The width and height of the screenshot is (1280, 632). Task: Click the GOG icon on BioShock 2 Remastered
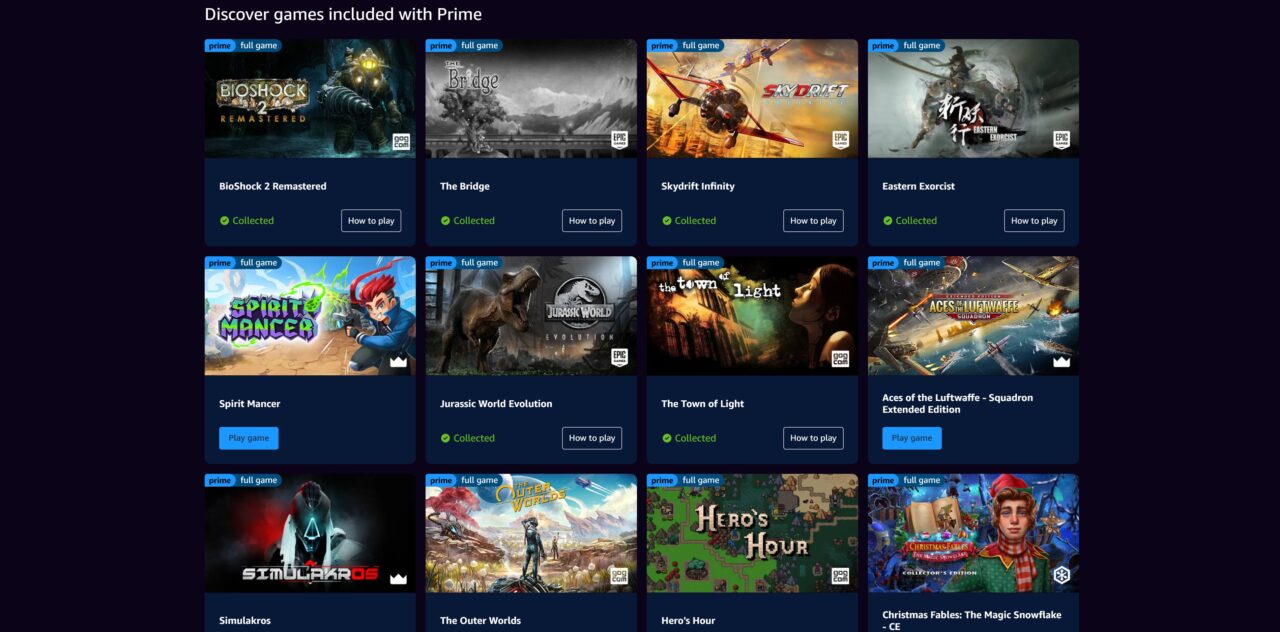click(x=399, y=139)
